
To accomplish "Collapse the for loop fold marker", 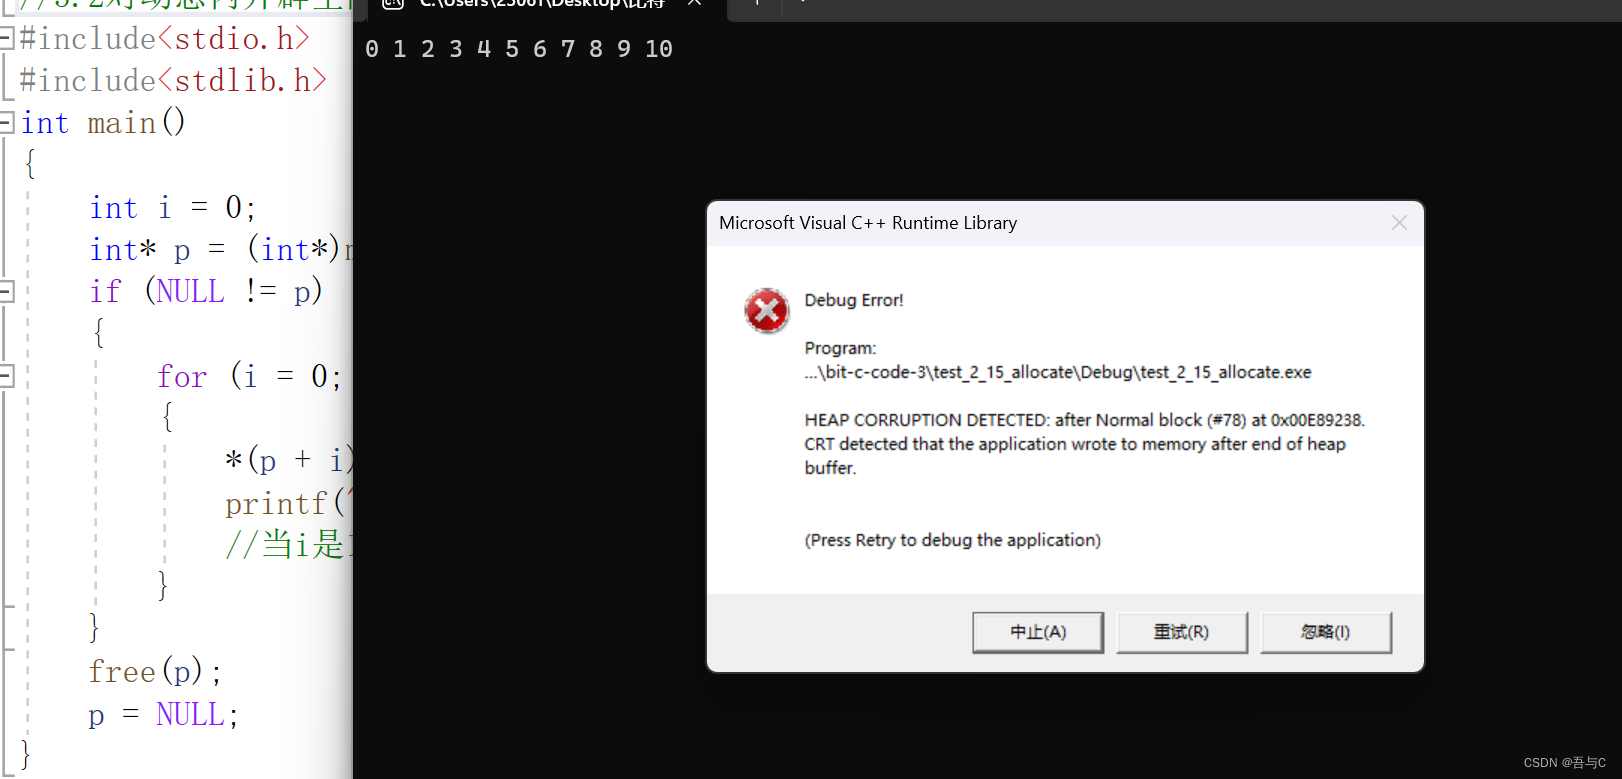I will click(6, 376).
